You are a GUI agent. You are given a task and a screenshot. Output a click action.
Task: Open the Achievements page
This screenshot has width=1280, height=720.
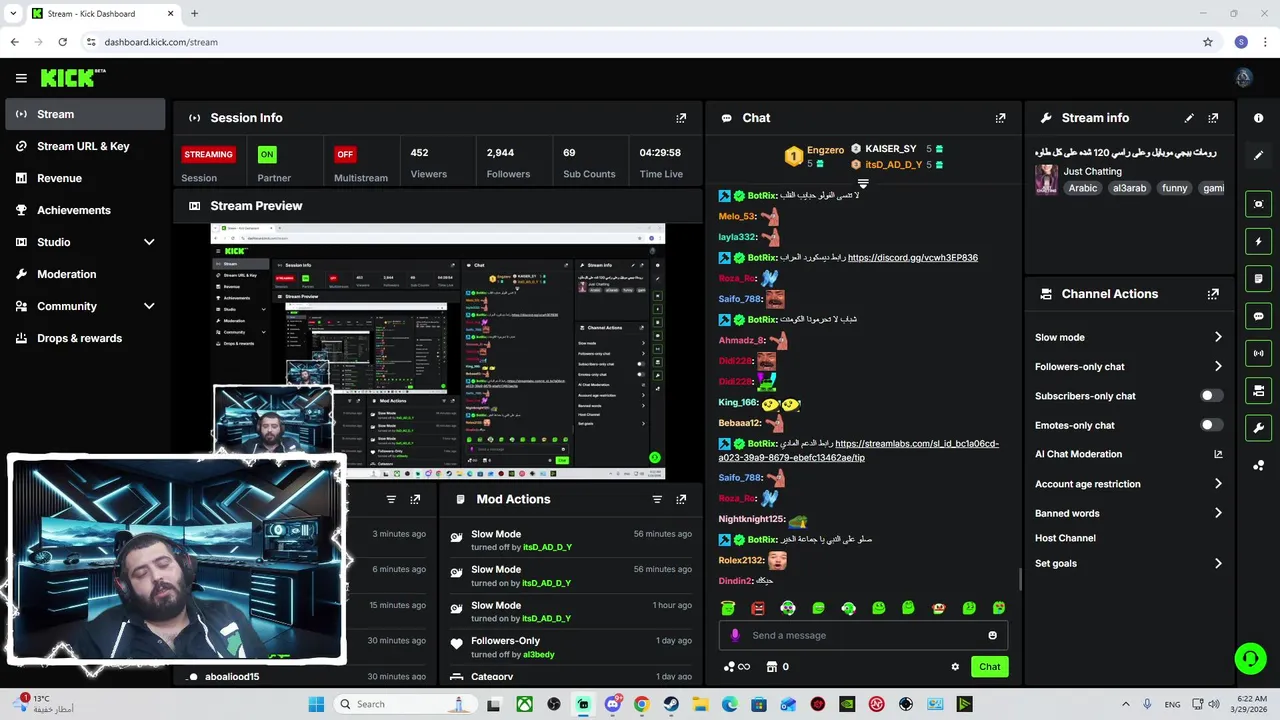point(85,210)
